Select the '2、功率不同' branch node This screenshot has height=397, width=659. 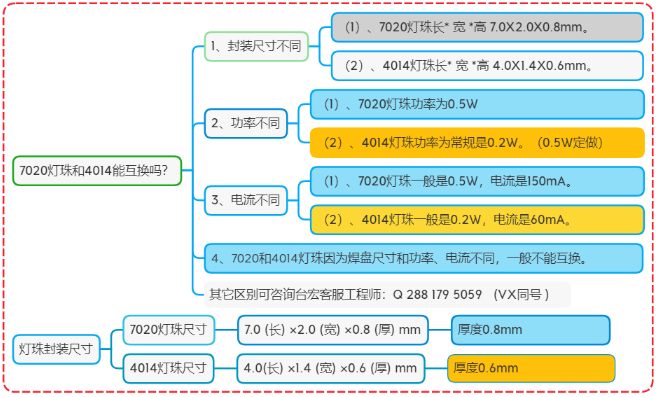pyautogui.click(x=246, y=123)
